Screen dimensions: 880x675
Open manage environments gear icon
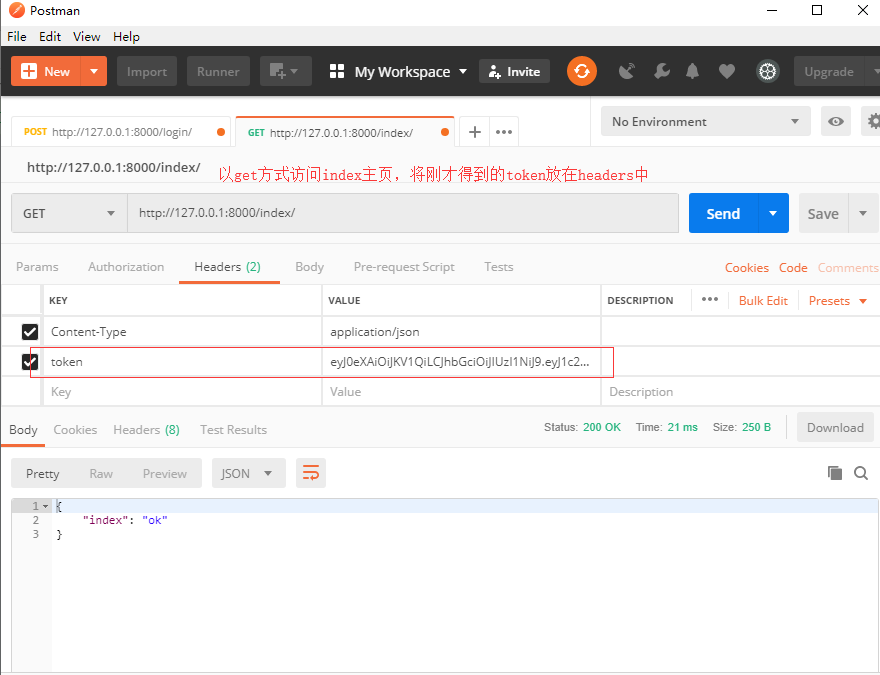[x=872, y=121]
